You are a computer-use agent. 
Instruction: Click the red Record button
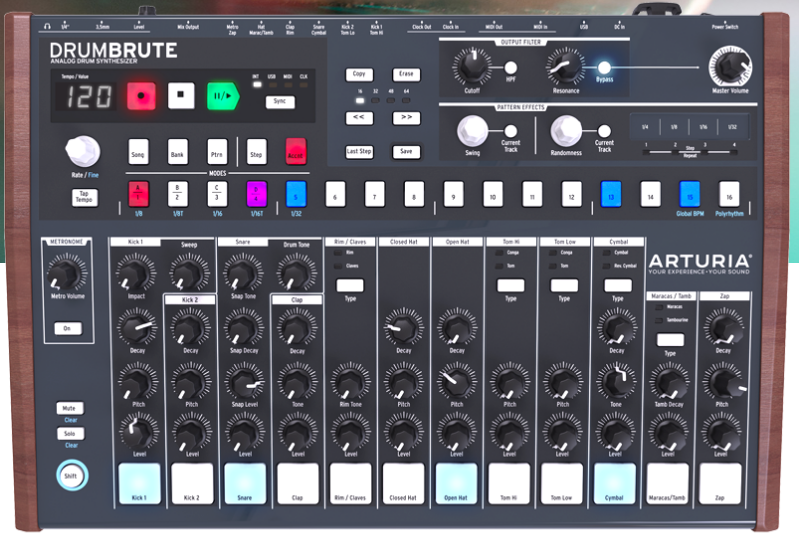[x=141, y=96]
